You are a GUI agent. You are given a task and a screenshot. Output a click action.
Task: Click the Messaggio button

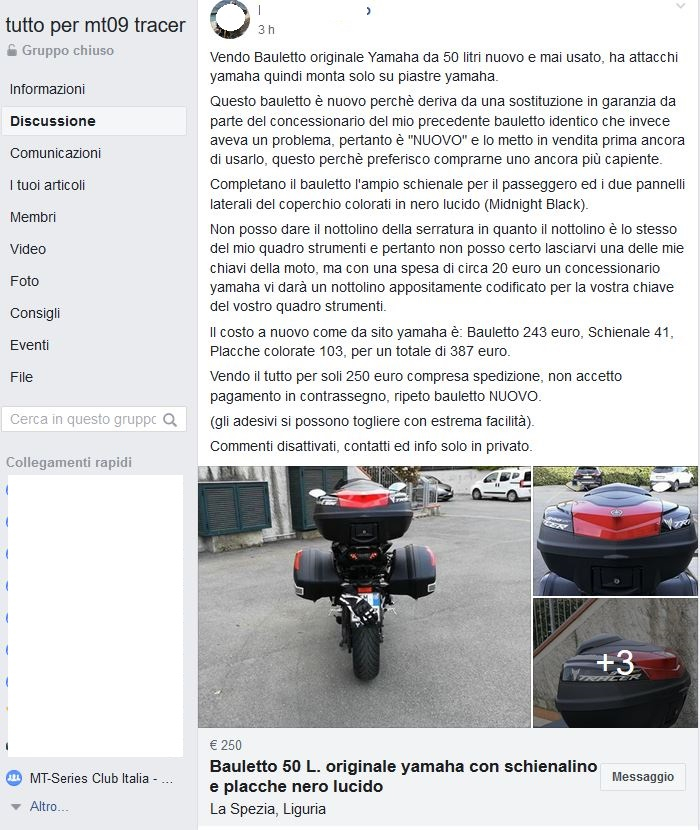click(643, 777)
